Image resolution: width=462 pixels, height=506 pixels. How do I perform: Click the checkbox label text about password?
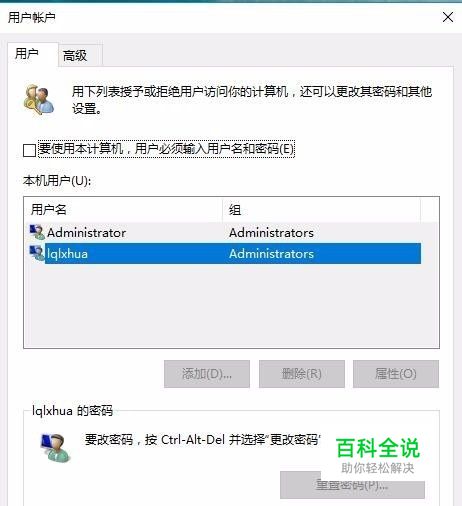pyautogui.click(x=166, y=149)
